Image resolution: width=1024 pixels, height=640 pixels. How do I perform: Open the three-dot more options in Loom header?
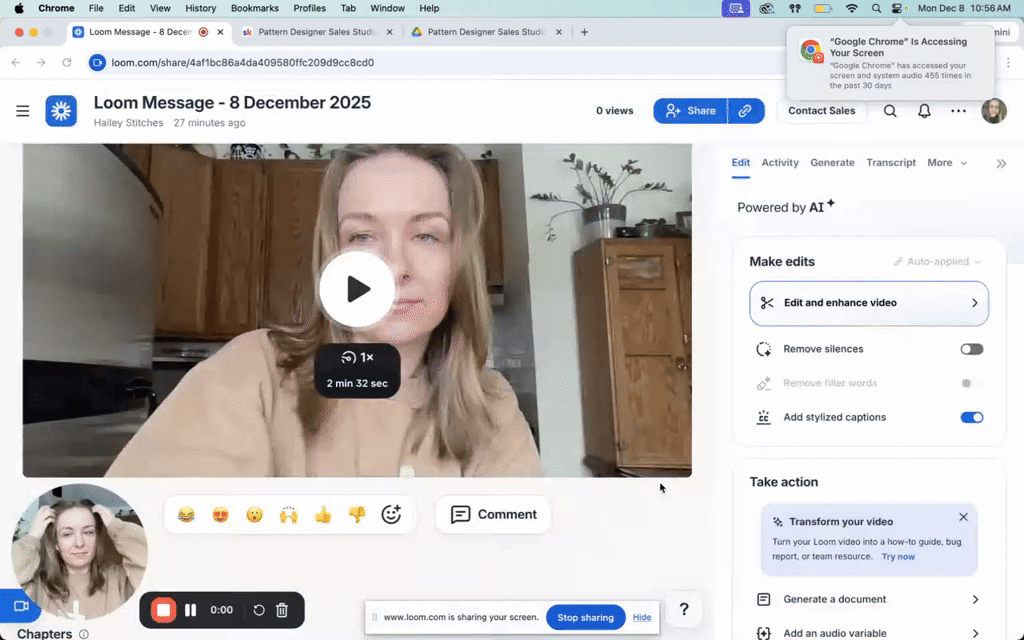(x=958, y=111)
